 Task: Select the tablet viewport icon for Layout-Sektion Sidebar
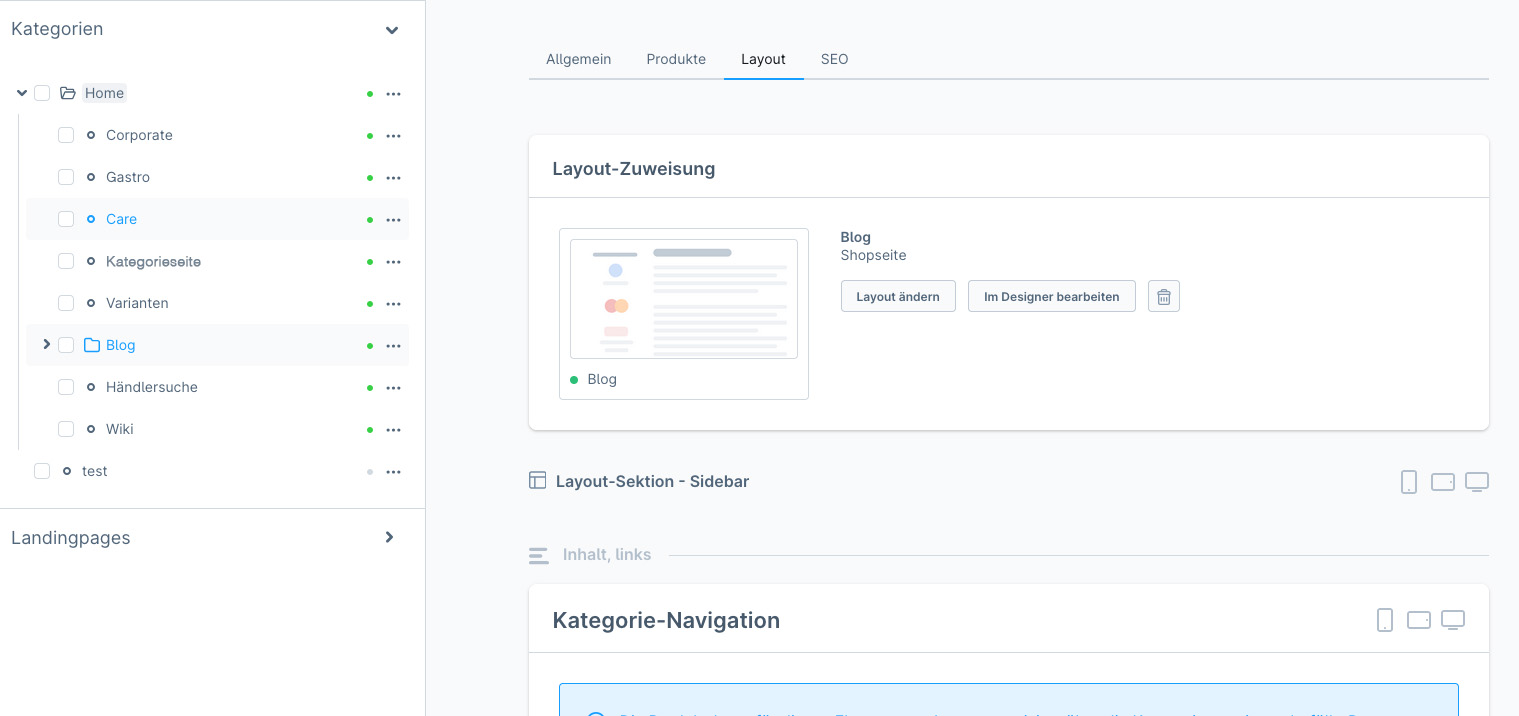click(x=1442, y=481)
